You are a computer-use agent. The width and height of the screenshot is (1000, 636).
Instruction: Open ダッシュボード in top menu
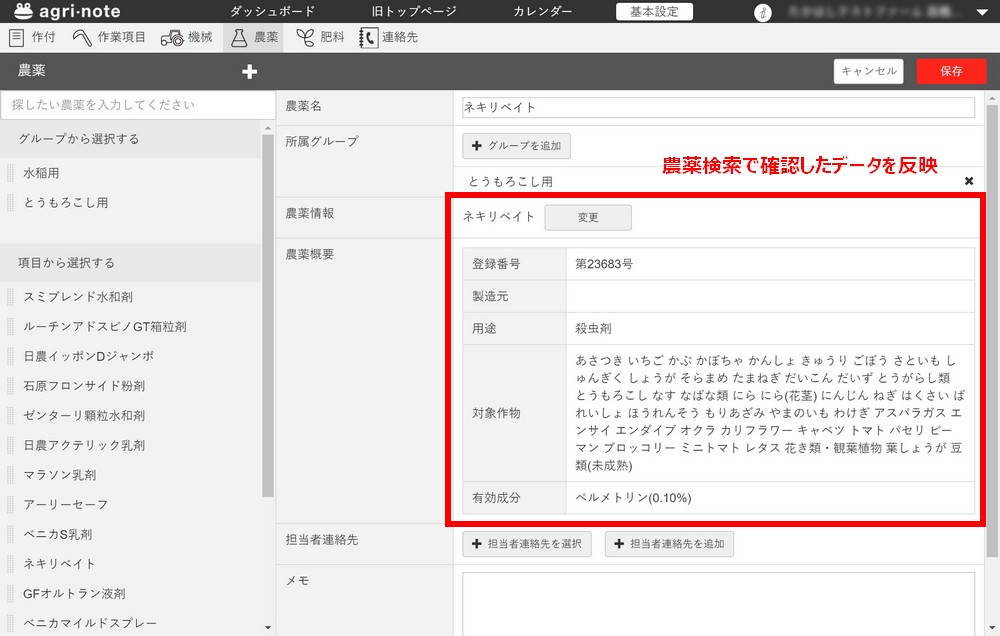272,12
